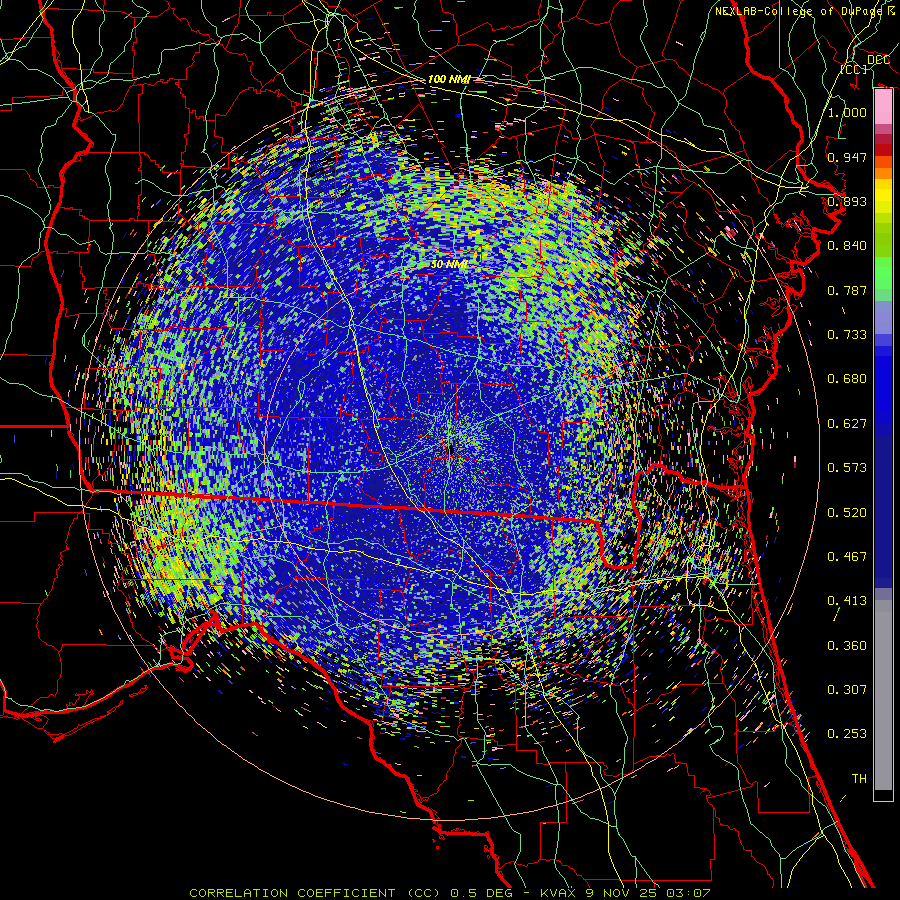Click the 0.680 legend value
Image resolution: width=900 pixels, height=900 pixels.
click(847, 379)
